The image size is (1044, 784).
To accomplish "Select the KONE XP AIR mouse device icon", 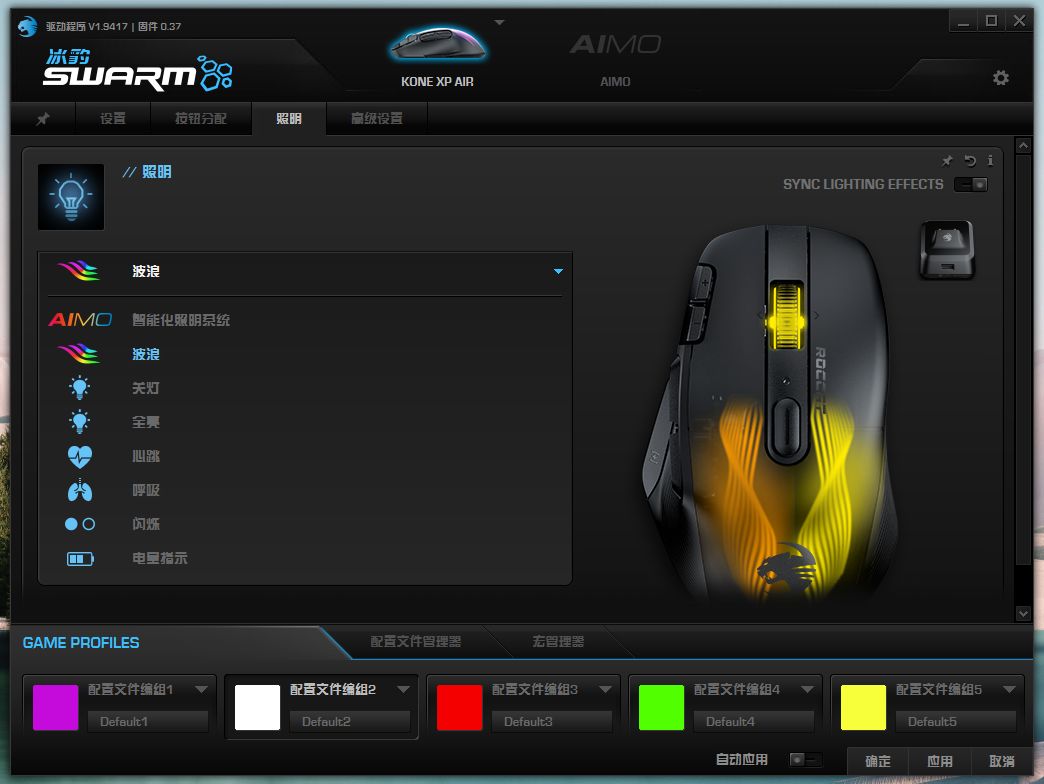I will [437, 45].
